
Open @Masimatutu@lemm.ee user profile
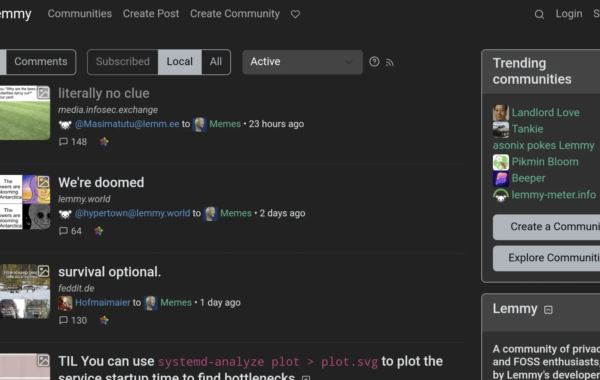coord(127,124)
